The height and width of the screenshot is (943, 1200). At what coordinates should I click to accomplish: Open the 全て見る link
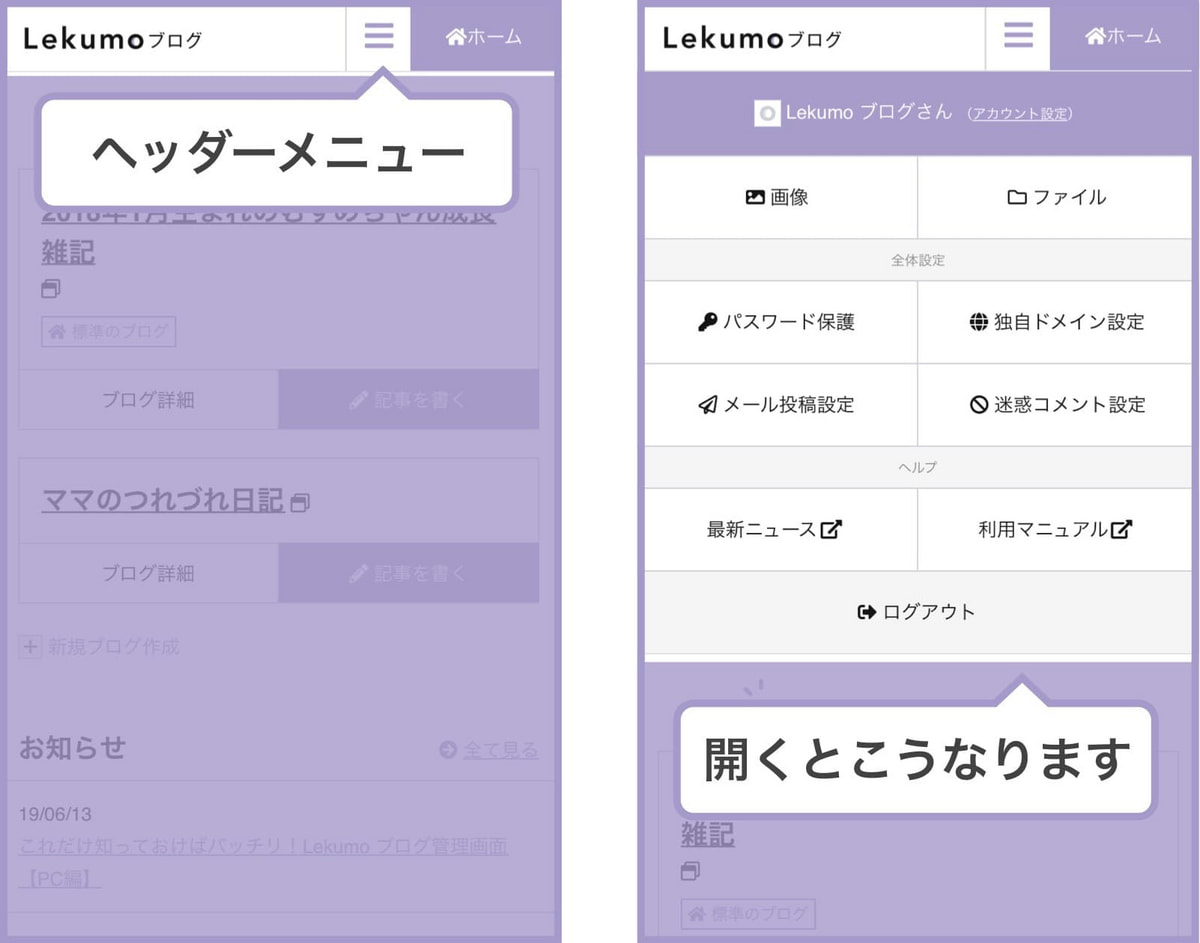coord(500,749)
